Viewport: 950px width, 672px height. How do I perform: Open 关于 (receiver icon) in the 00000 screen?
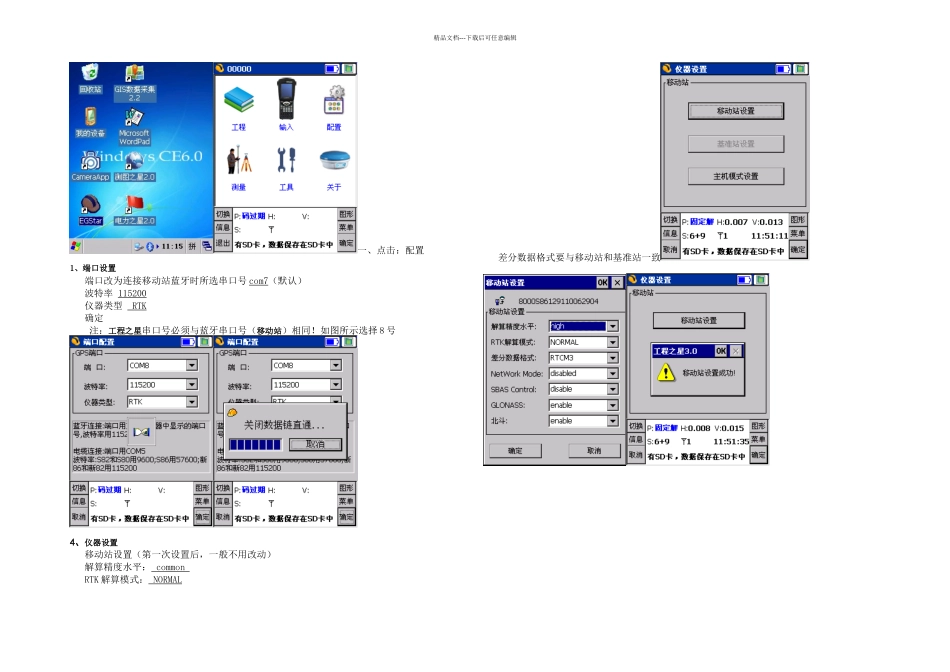[334, 170]
